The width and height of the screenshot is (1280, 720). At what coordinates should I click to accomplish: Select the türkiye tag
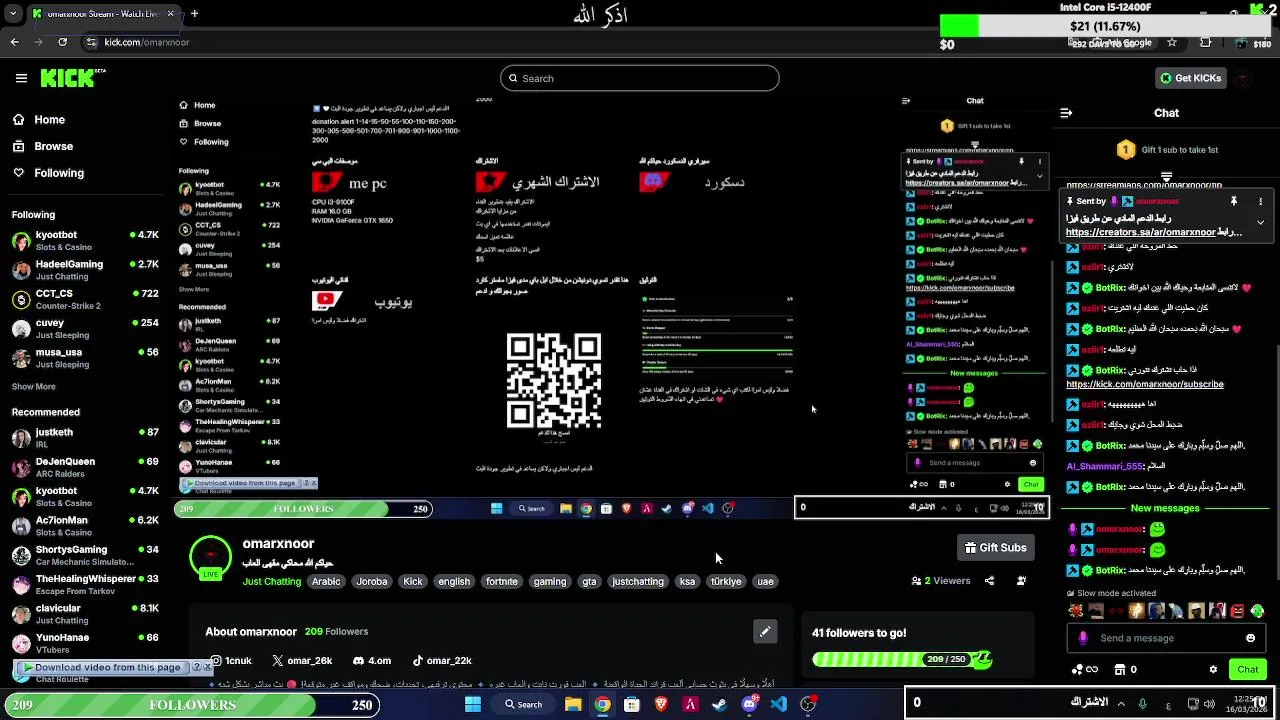(x=726, y=581)
